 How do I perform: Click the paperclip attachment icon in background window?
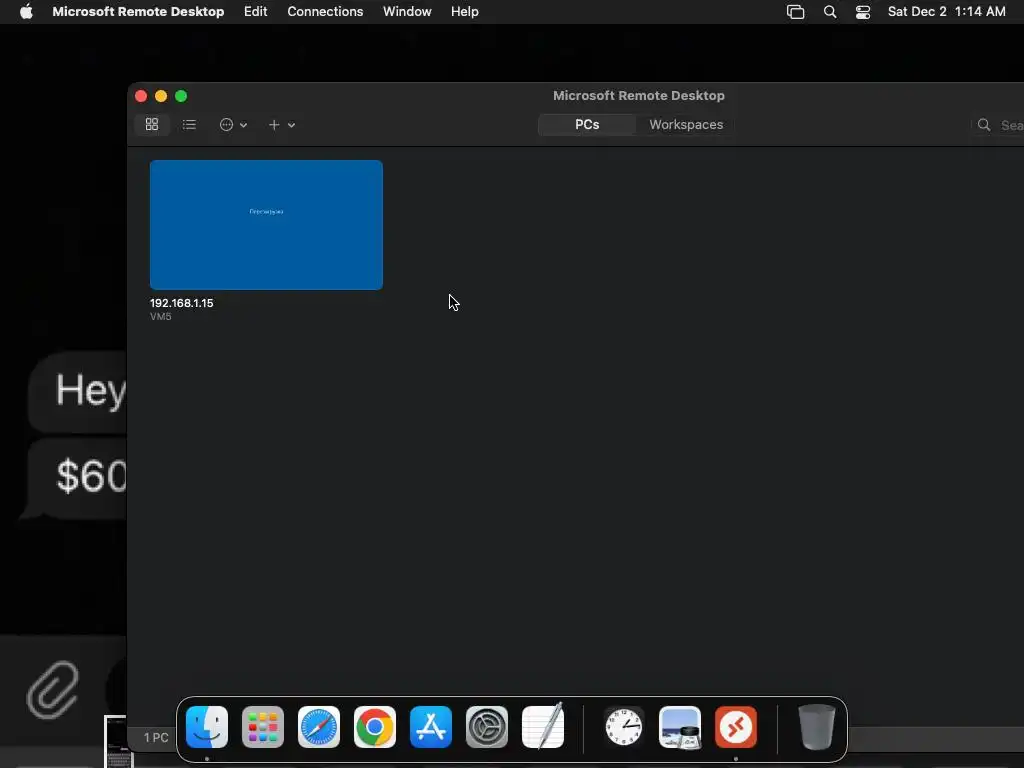tap(52, 690)
